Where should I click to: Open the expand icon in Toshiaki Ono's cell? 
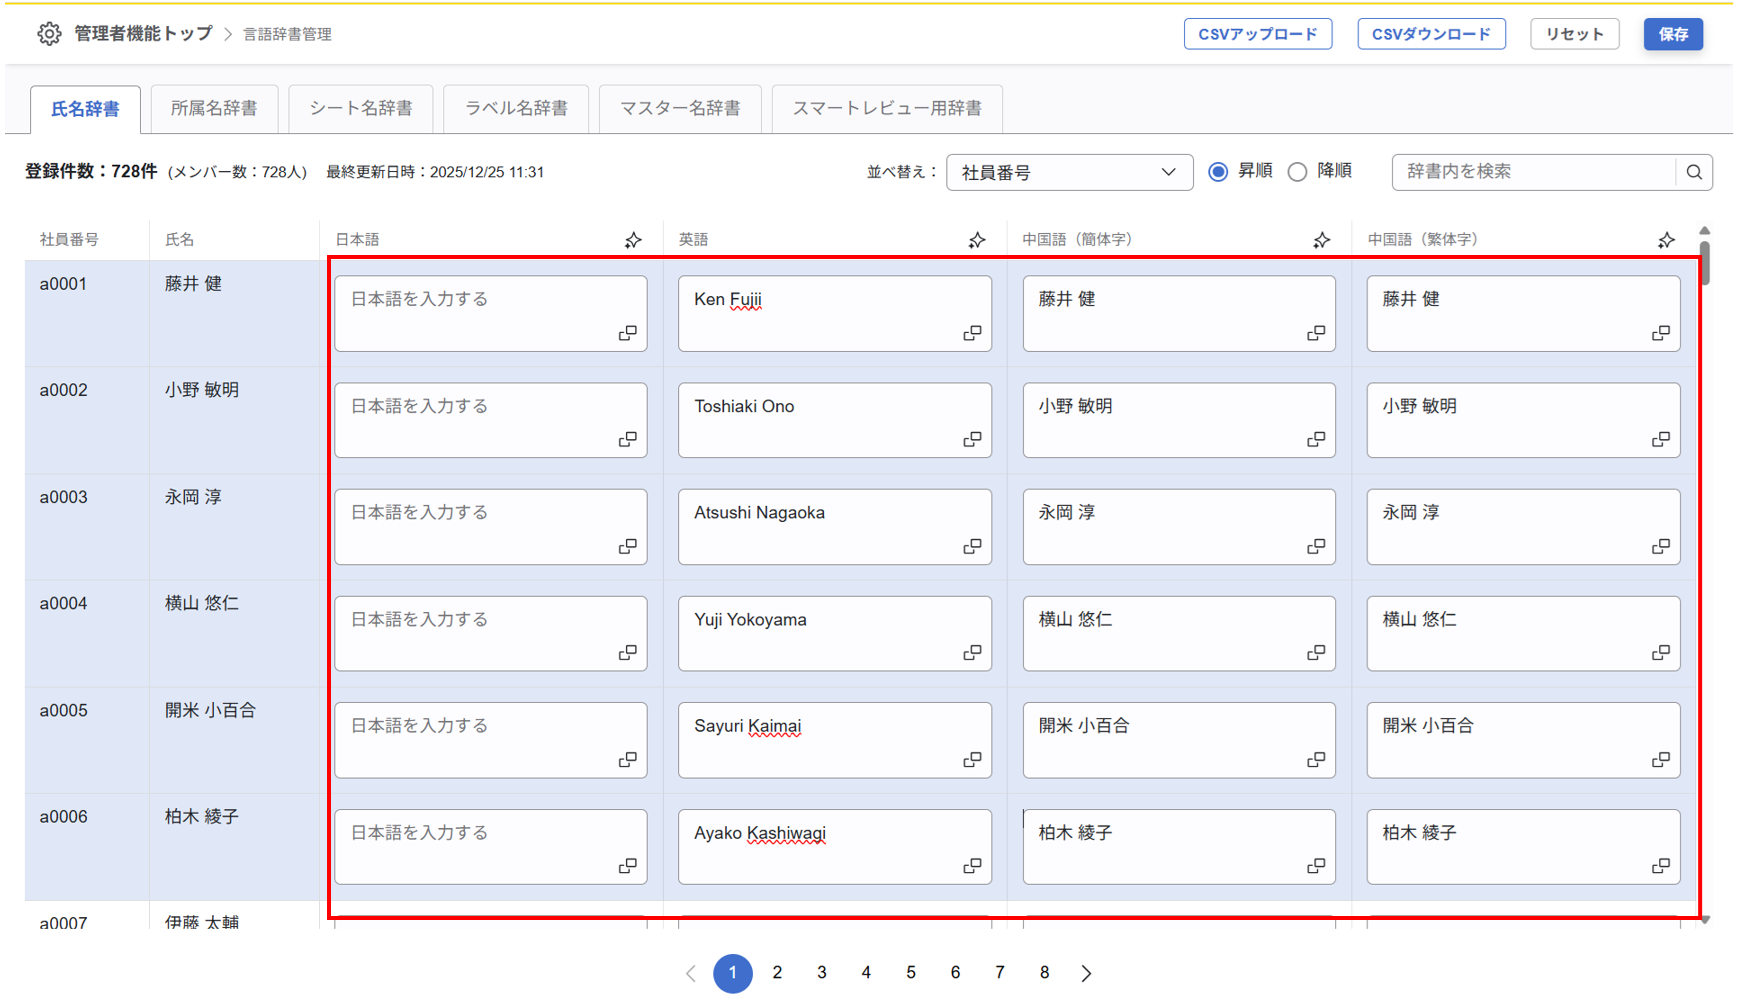click(x=971, y=439)
